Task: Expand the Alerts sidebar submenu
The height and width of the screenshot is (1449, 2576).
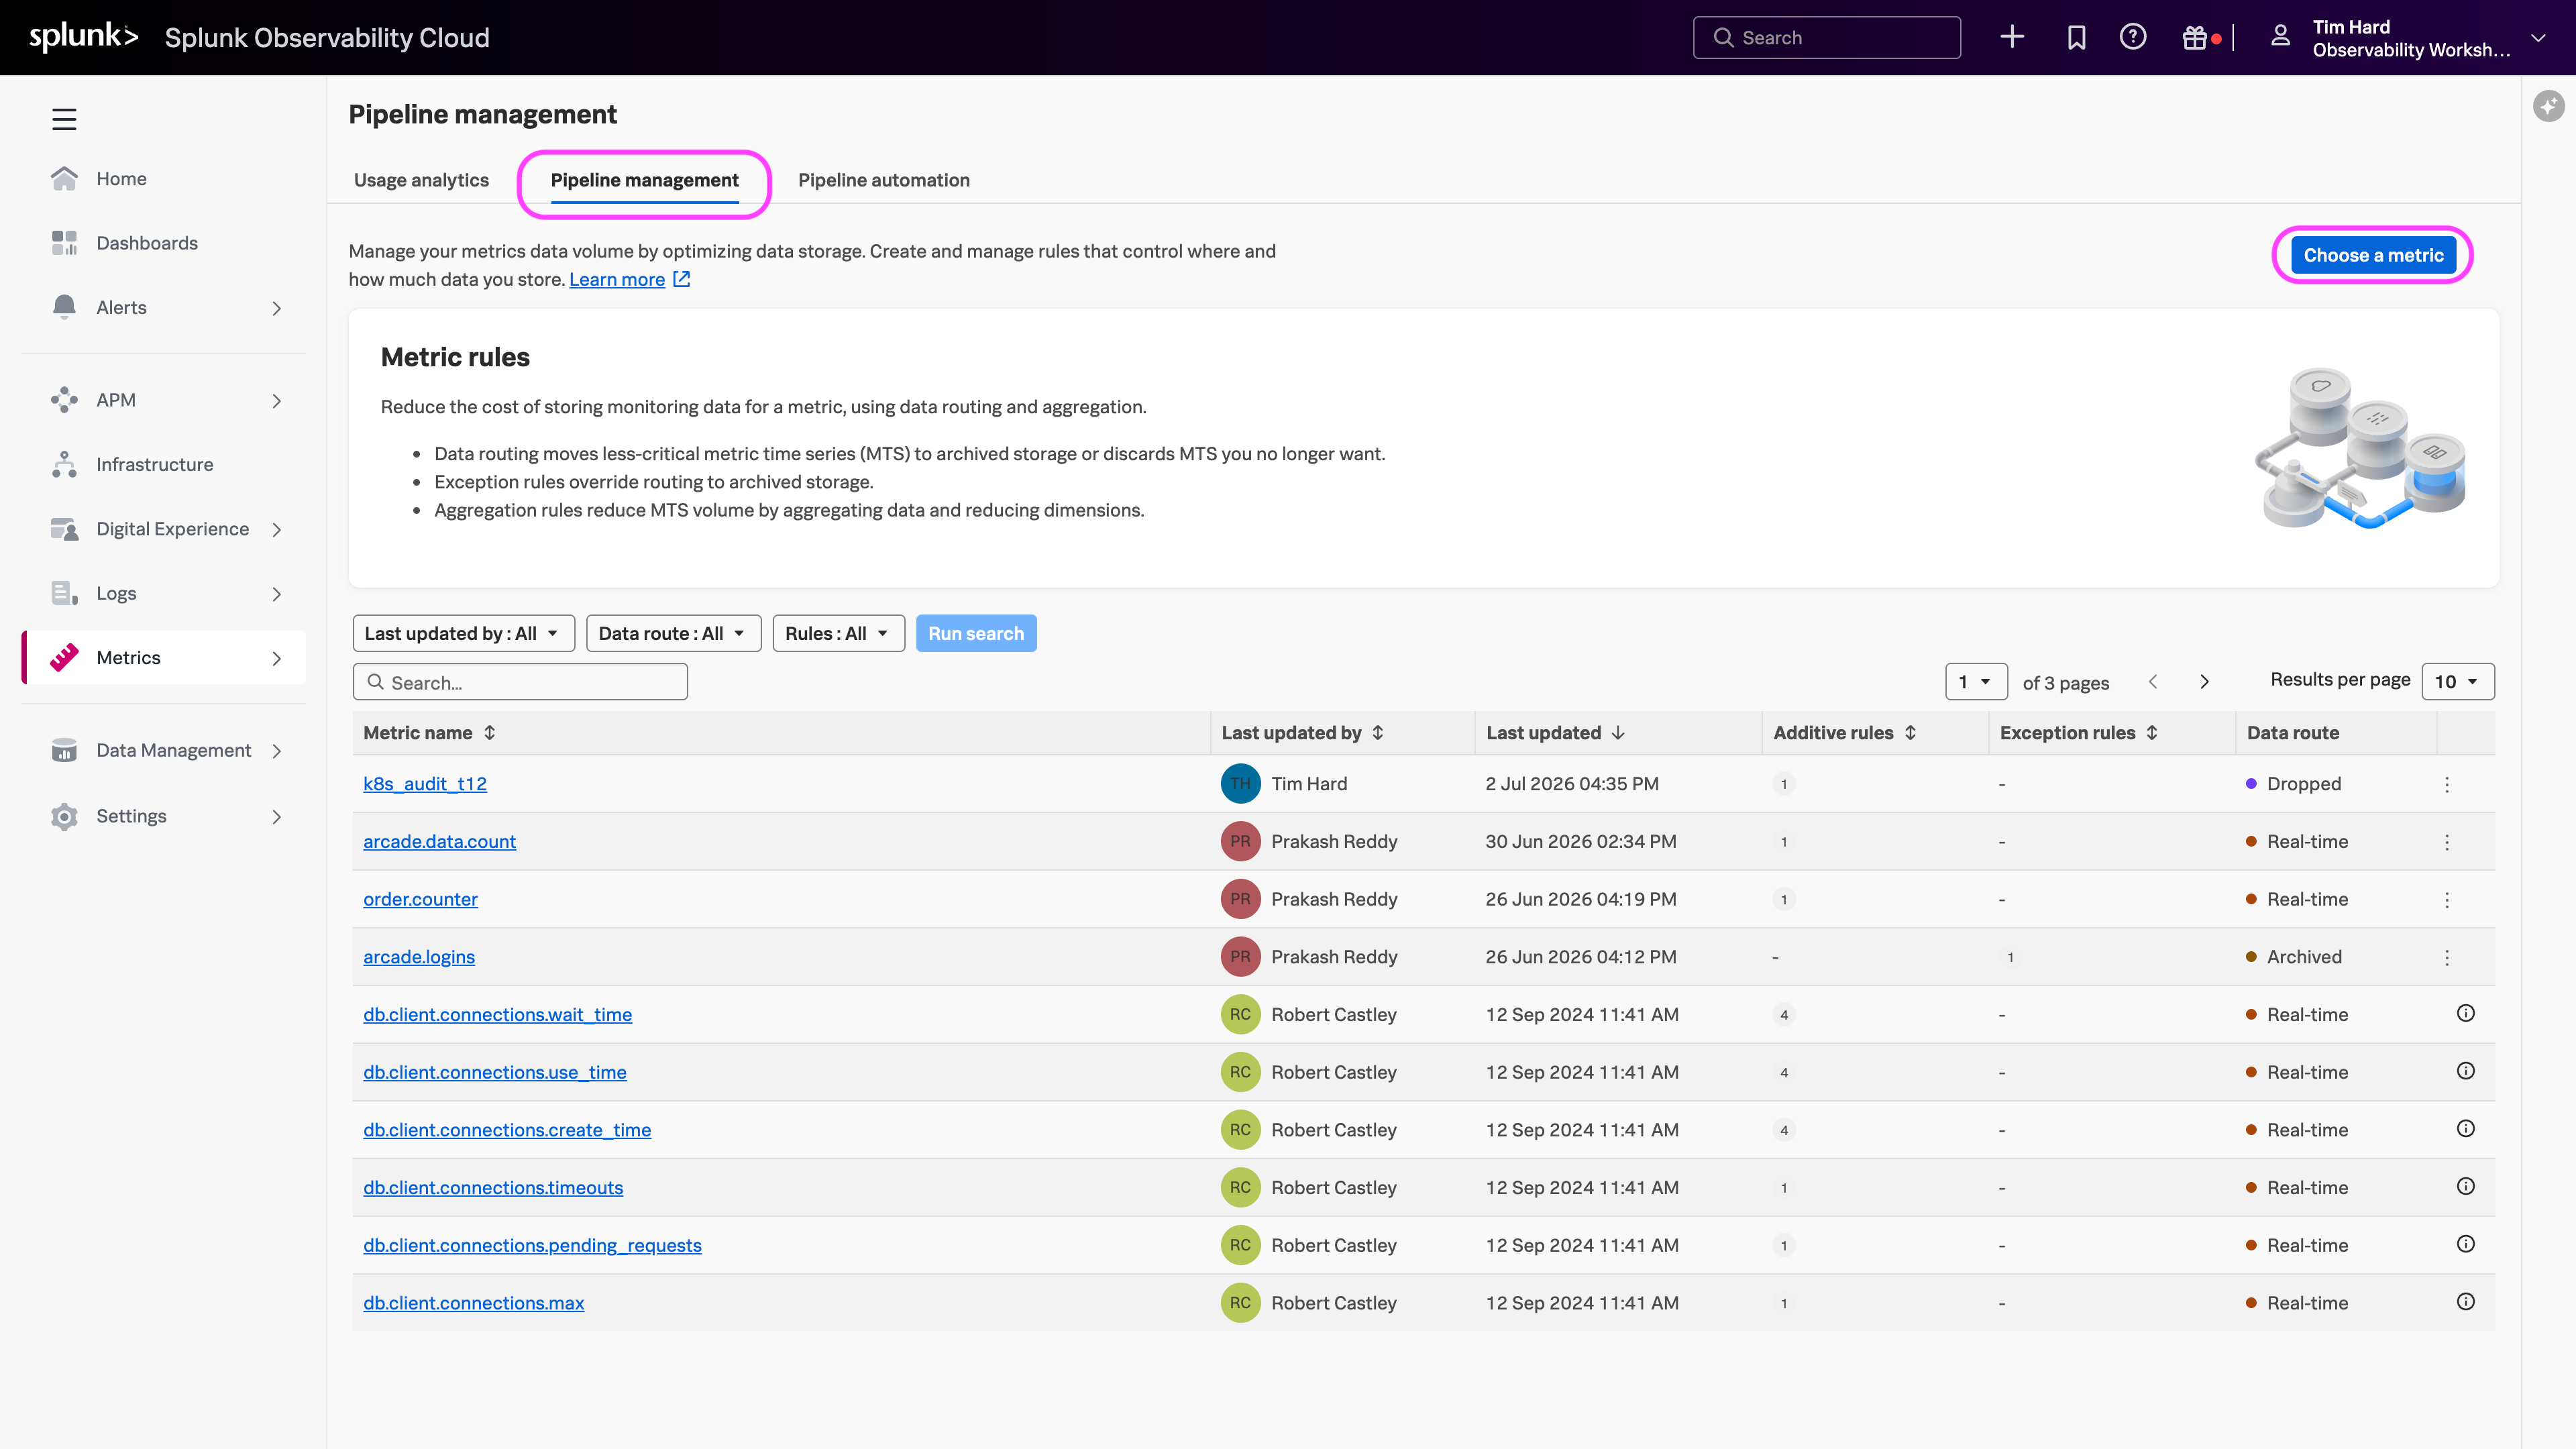Action: (x=277, y=308)
